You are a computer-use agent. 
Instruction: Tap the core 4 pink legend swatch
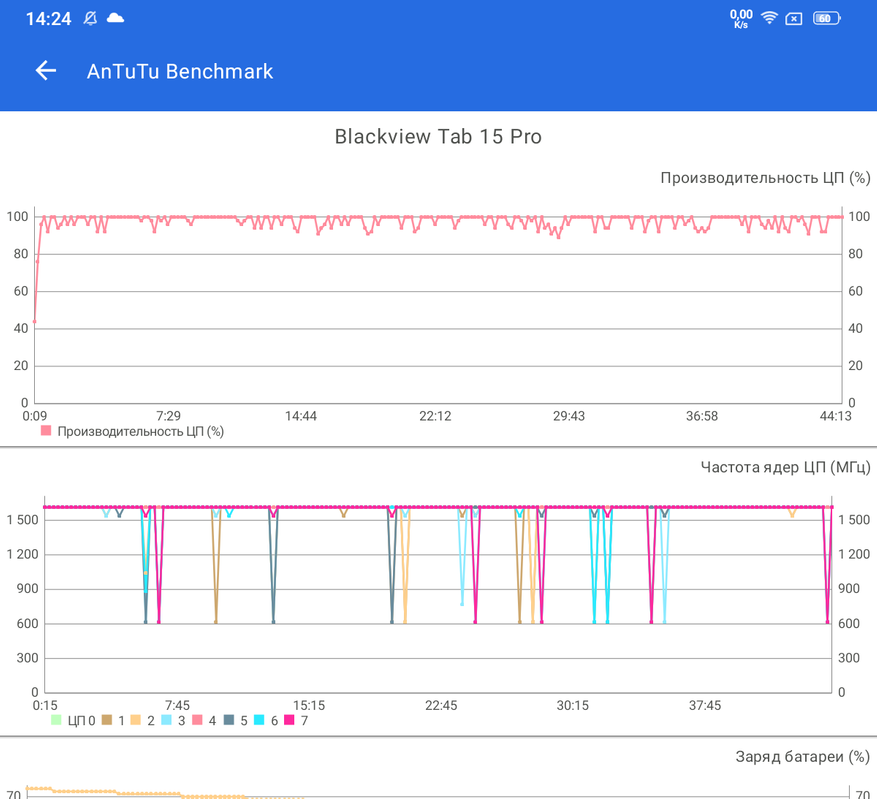click(197, 720)
